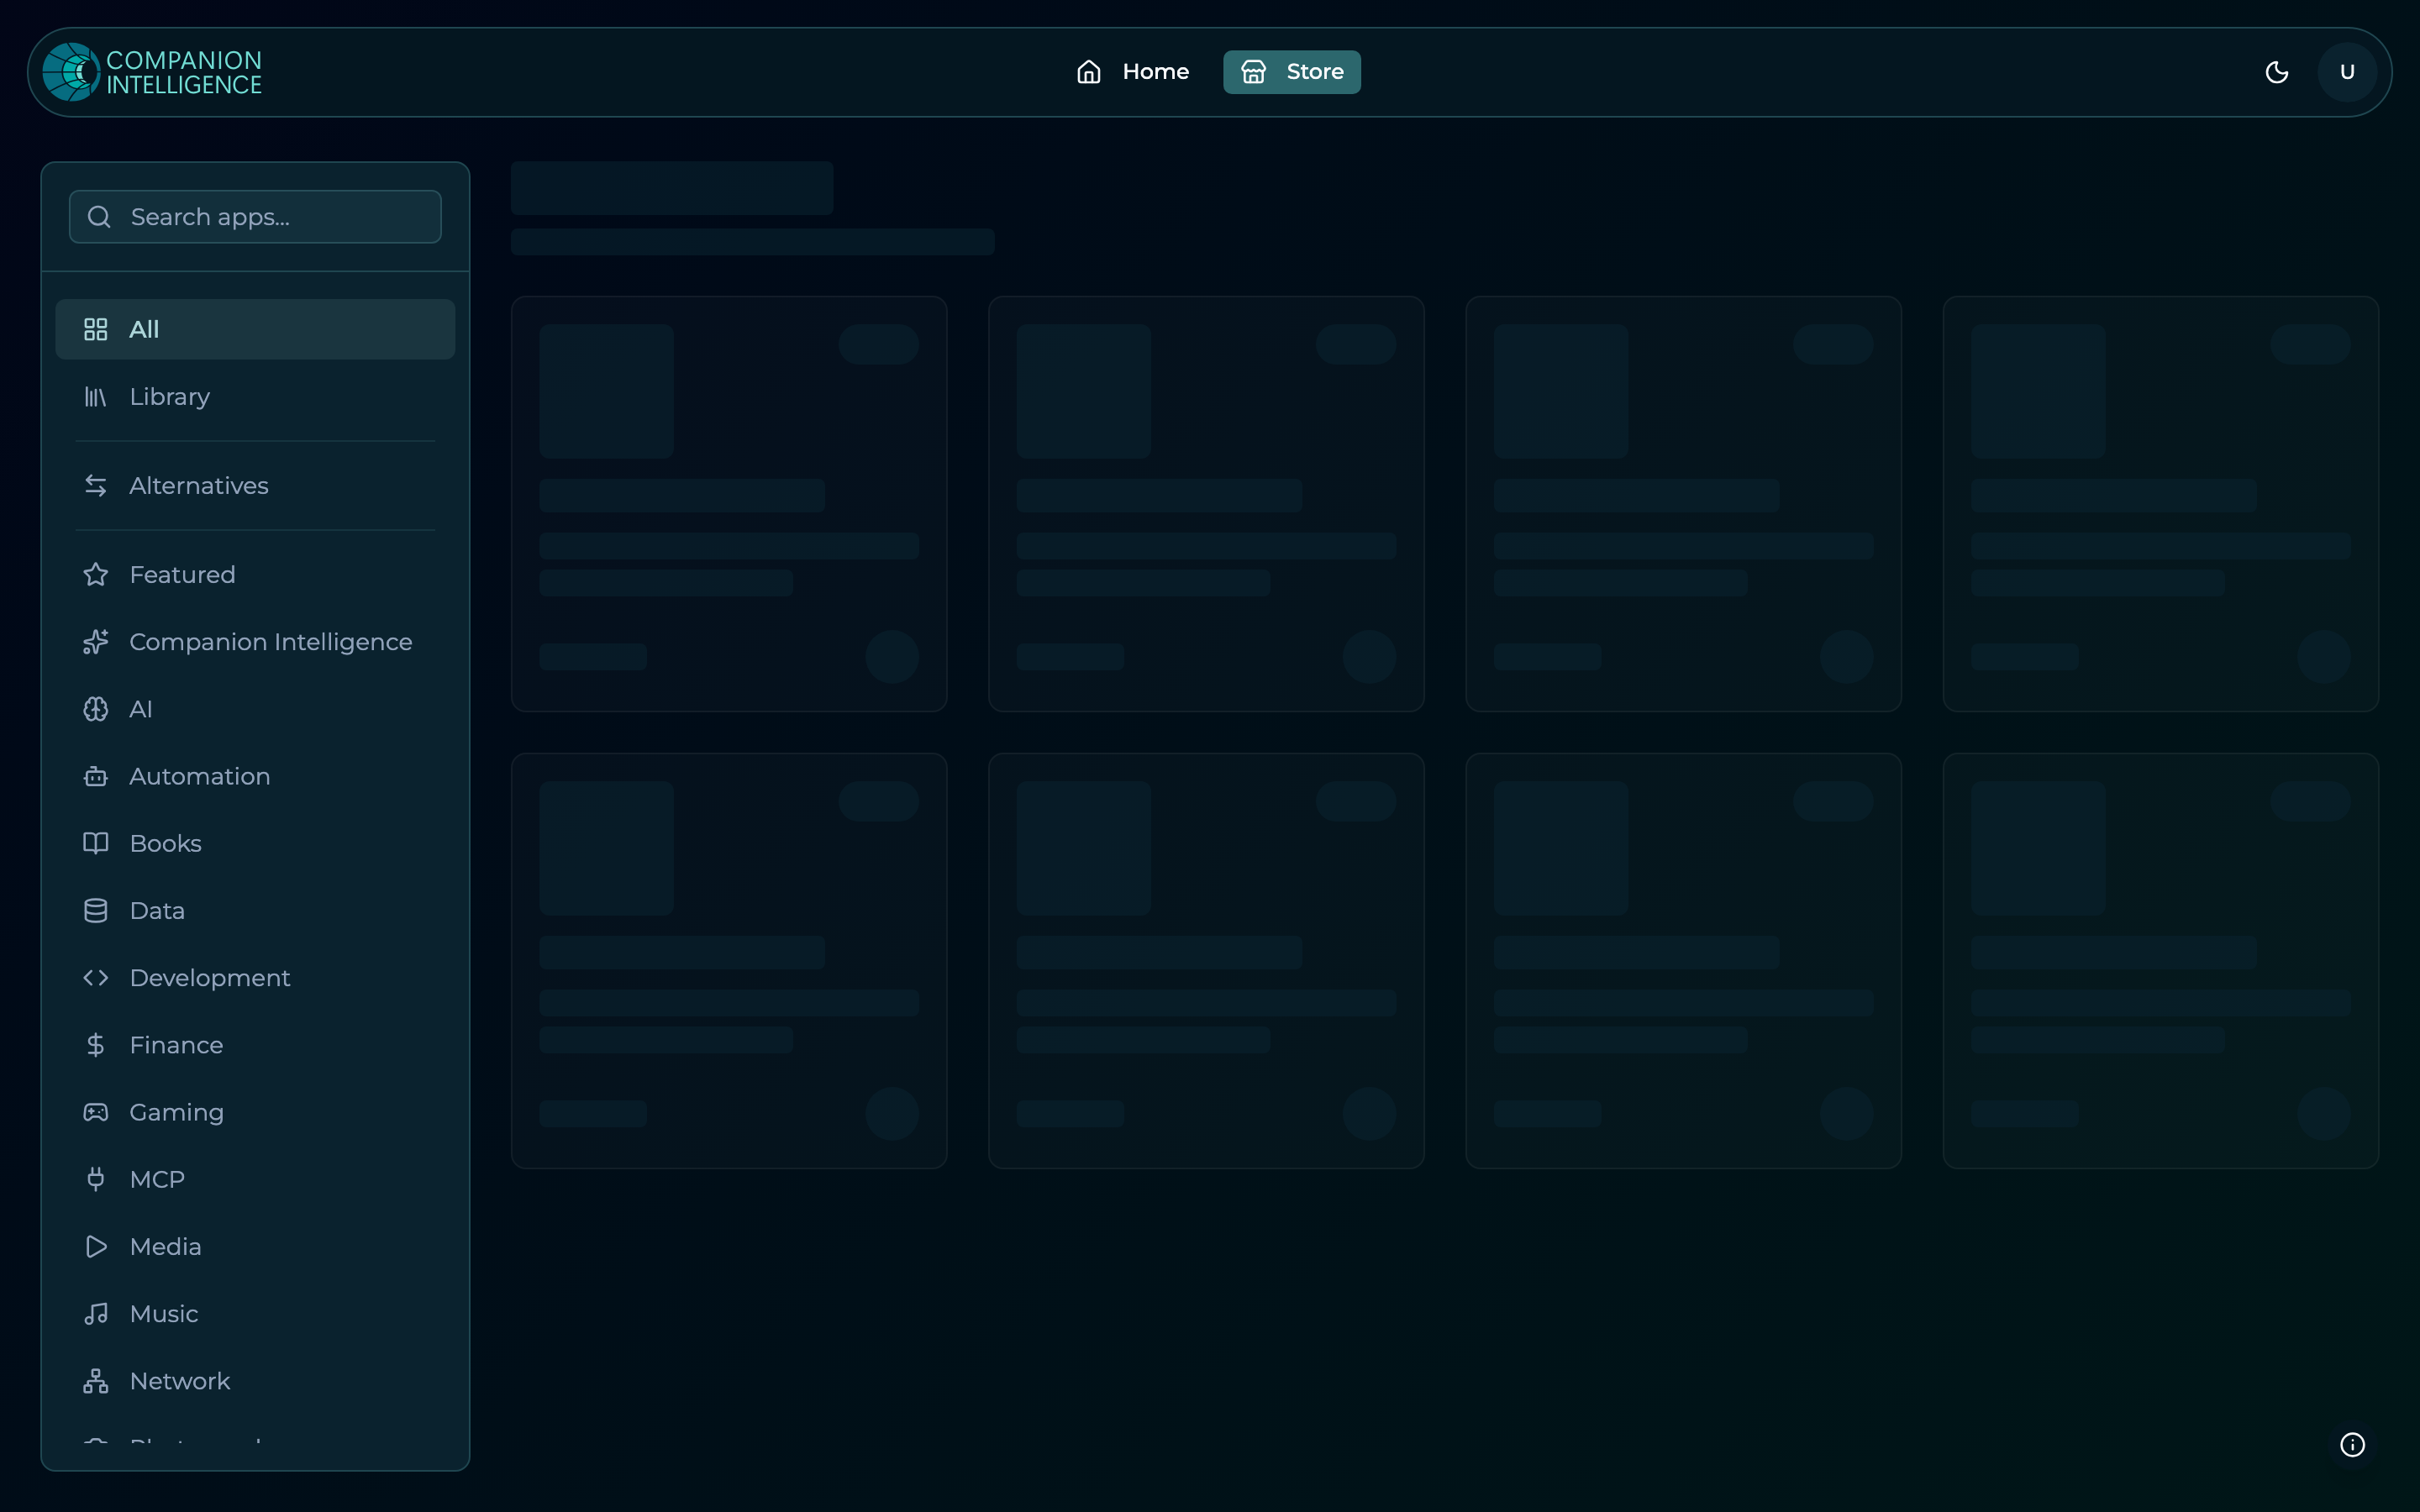Click the code brackets icon

pyautogui.click(x=96, y=978)
